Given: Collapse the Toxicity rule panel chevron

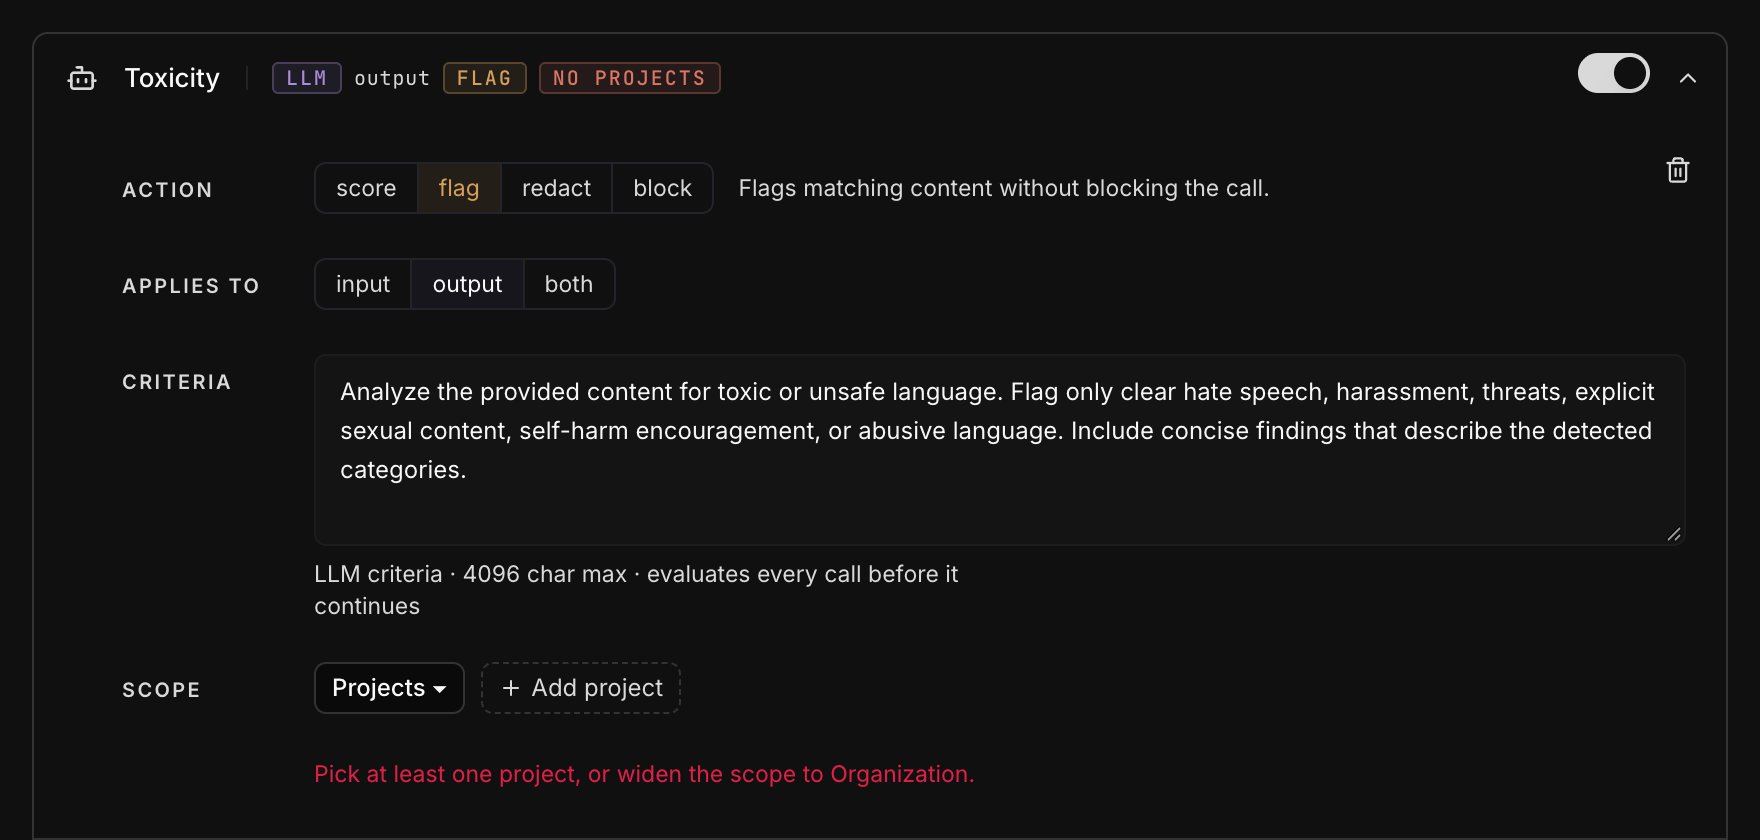Looking at the screenshot, I should [x=1688, y=78].
